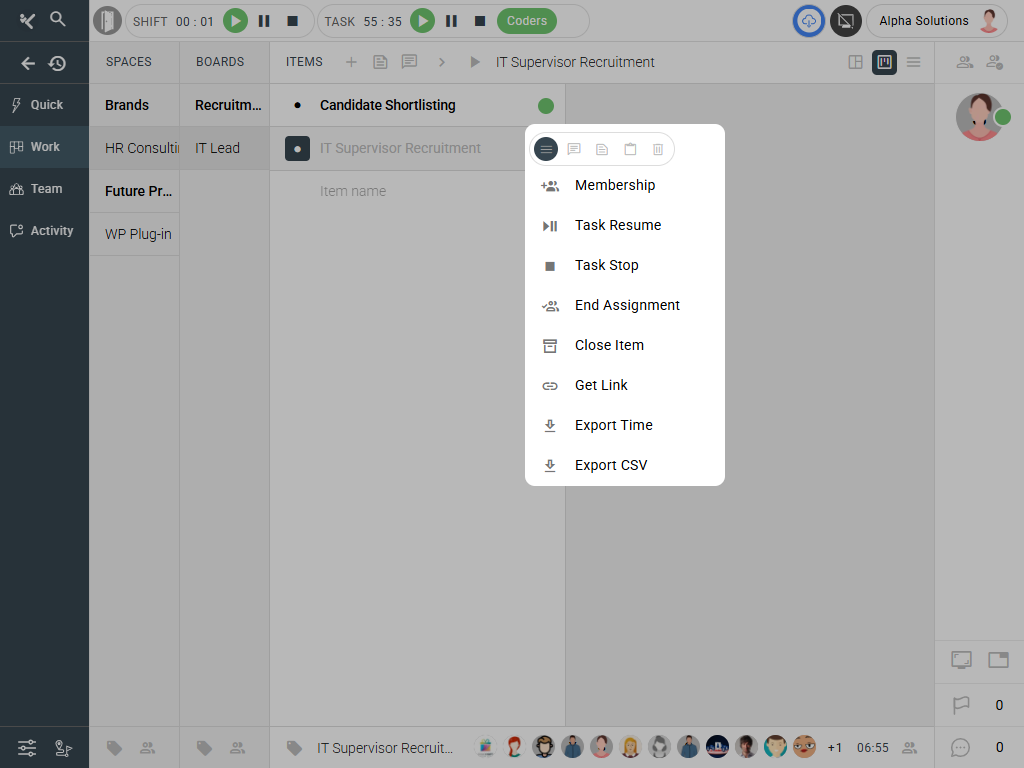Expand the breadcrumb chevron arrow

442,62
